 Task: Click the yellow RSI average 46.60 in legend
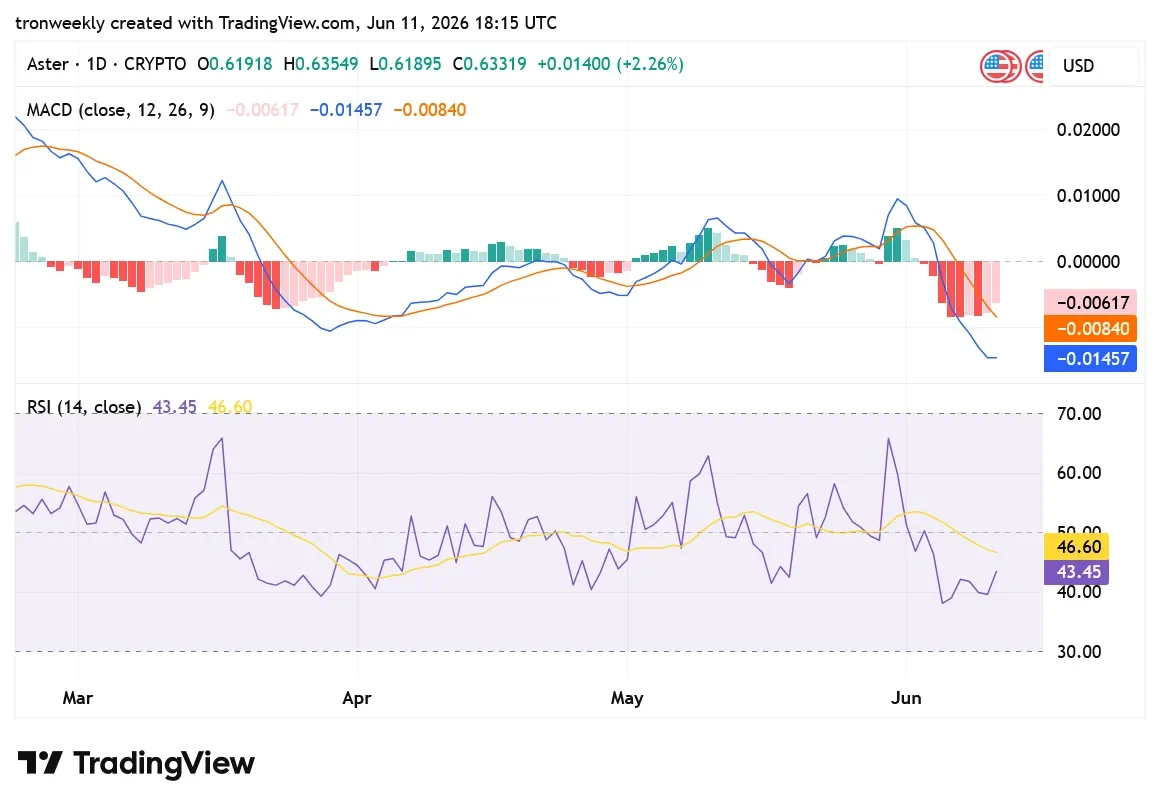coord(230,407)
